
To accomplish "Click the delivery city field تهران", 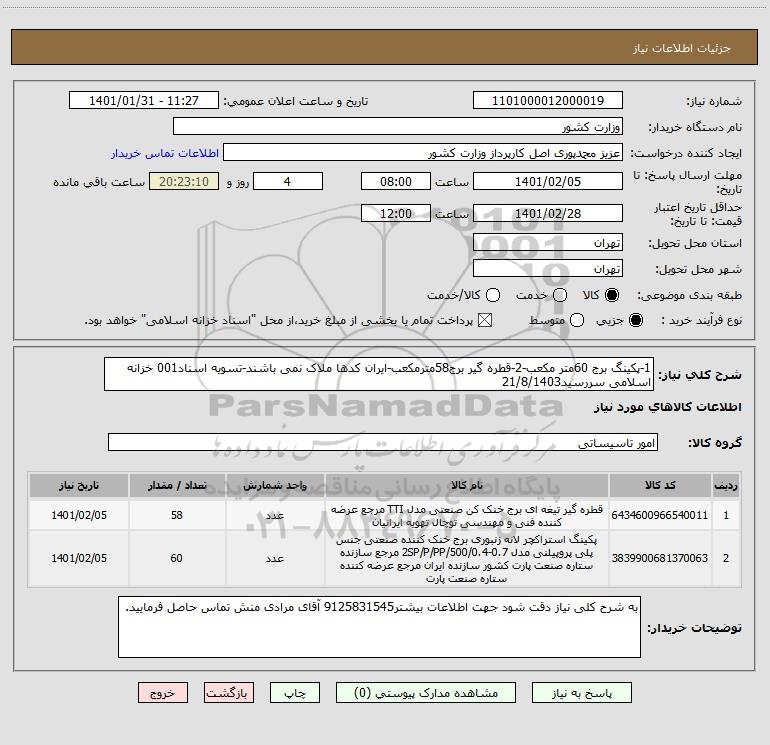I will (548, 268).
